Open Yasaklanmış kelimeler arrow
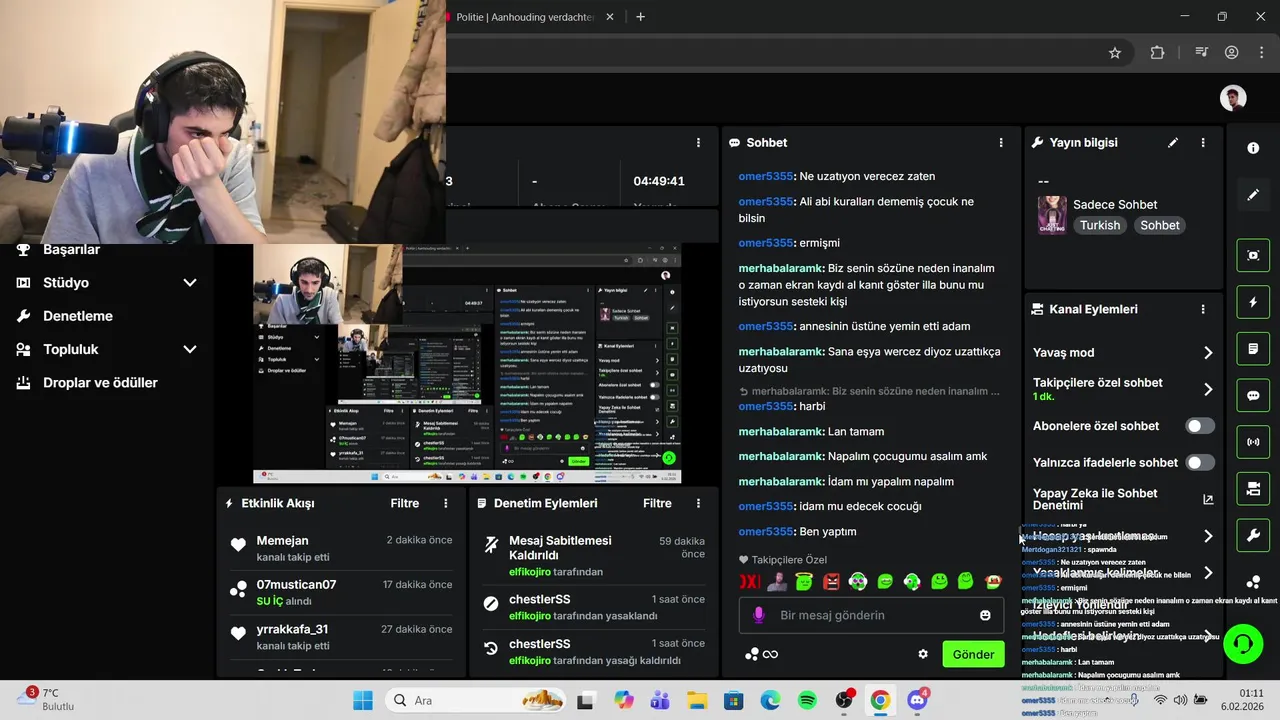 [x=1208, y=573]
